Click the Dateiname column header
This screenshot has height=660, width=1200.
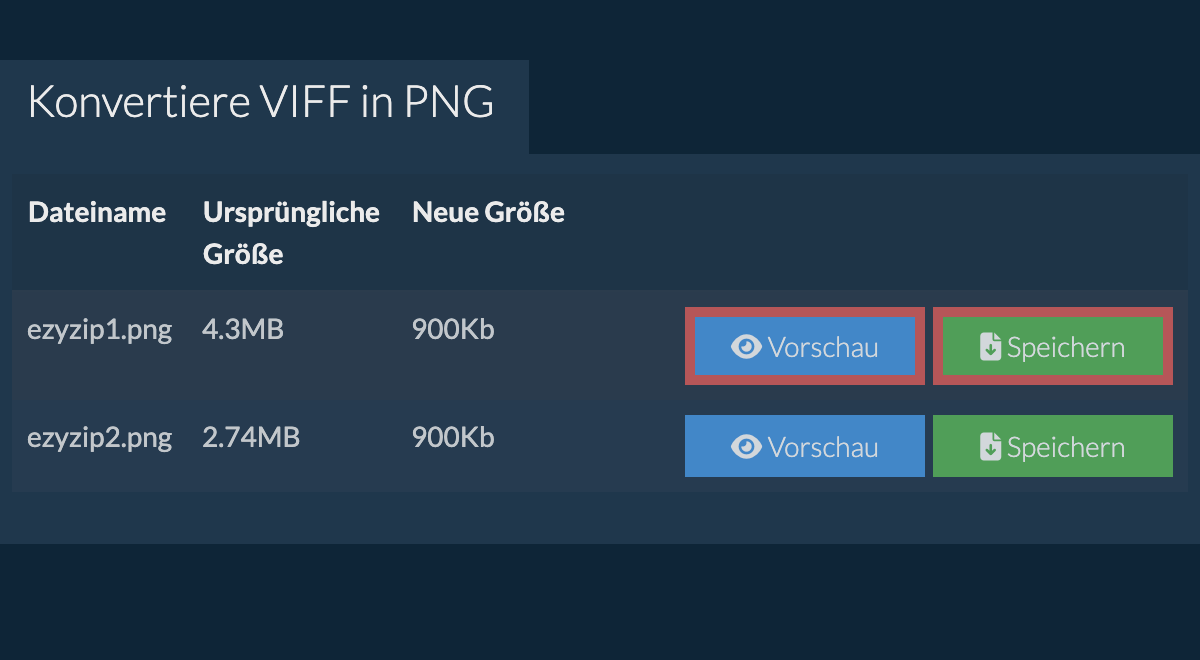coord(97,212)
